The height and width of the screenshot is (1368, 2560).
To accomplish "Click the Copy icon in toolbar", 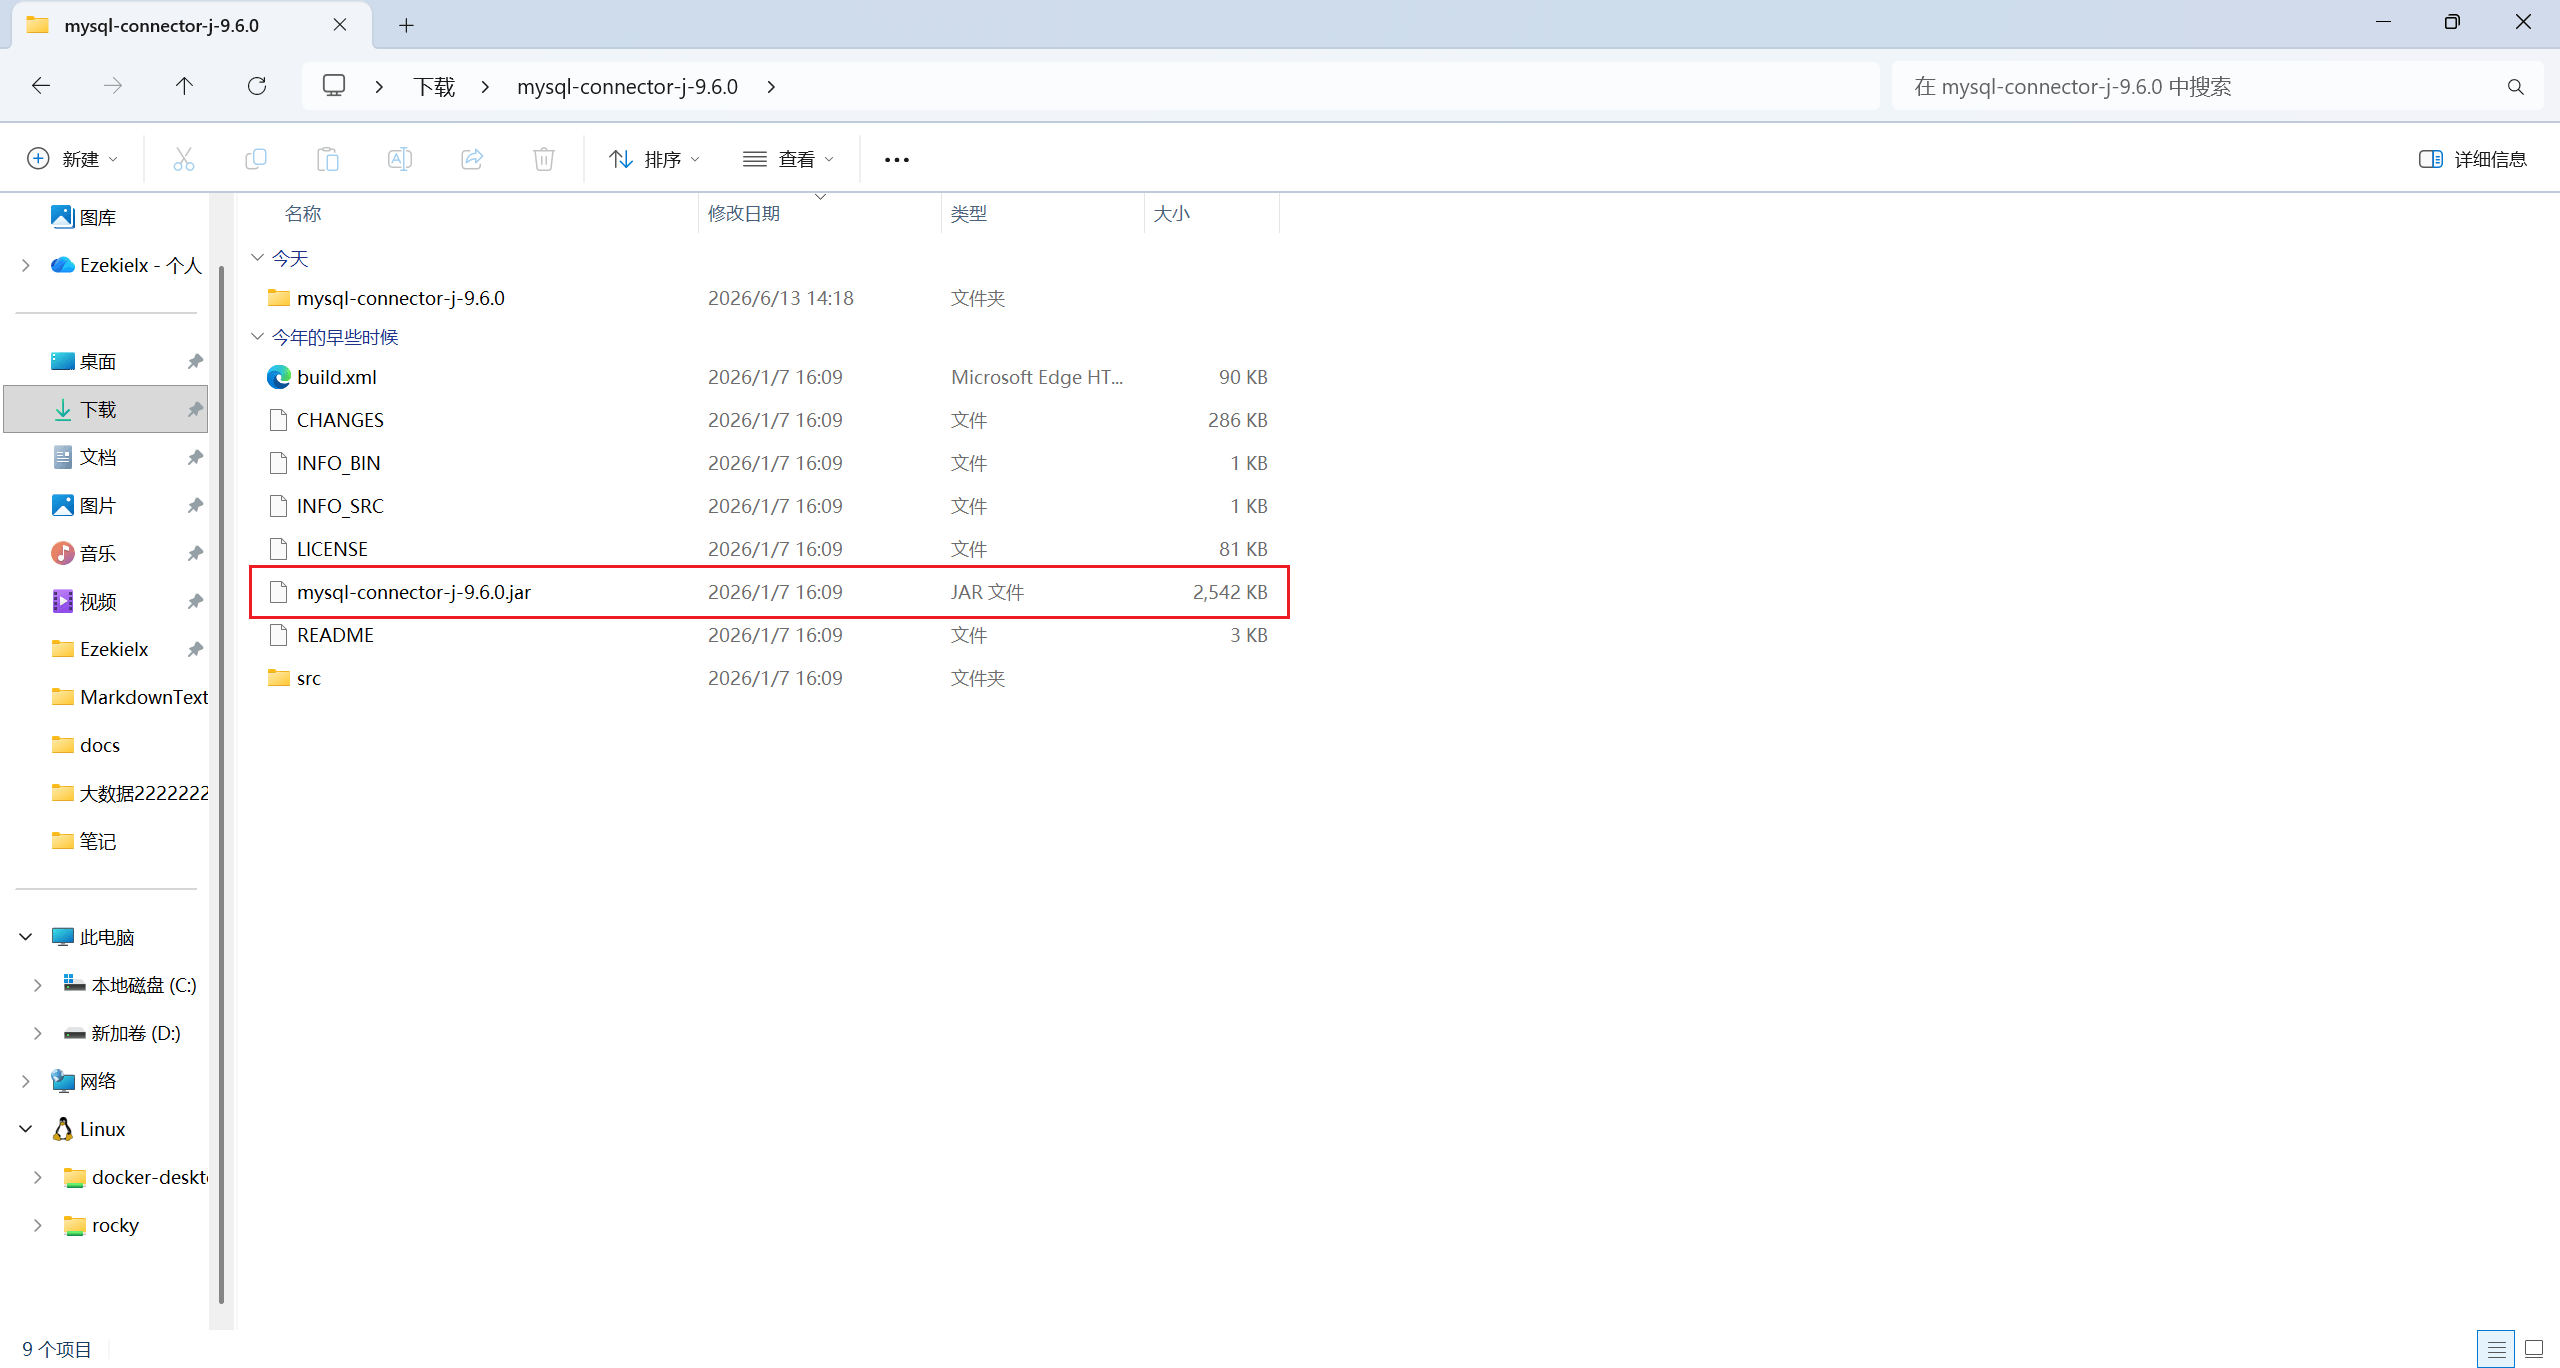I will click(x=256, y=159).
